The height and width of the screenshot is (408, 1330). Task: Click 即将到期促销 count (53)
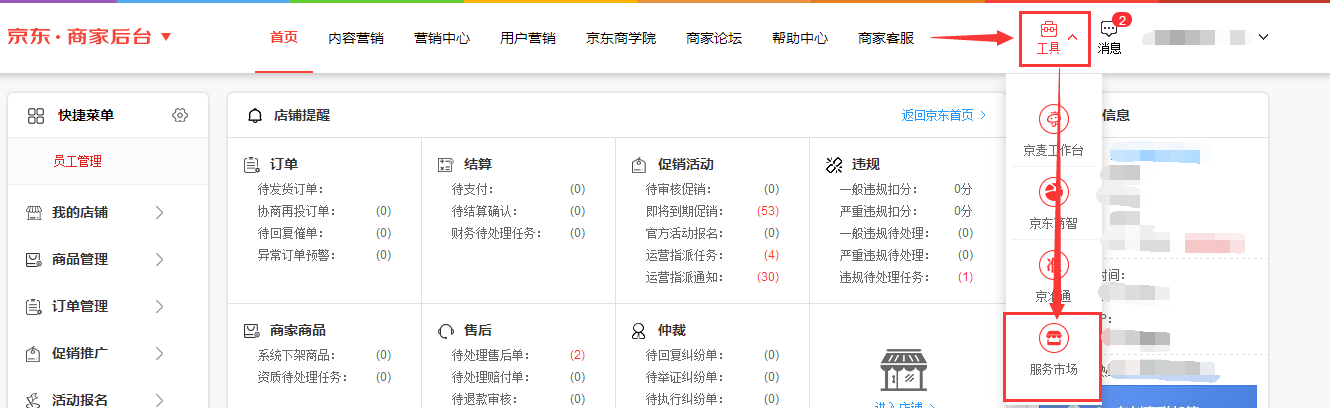point(768,211)
